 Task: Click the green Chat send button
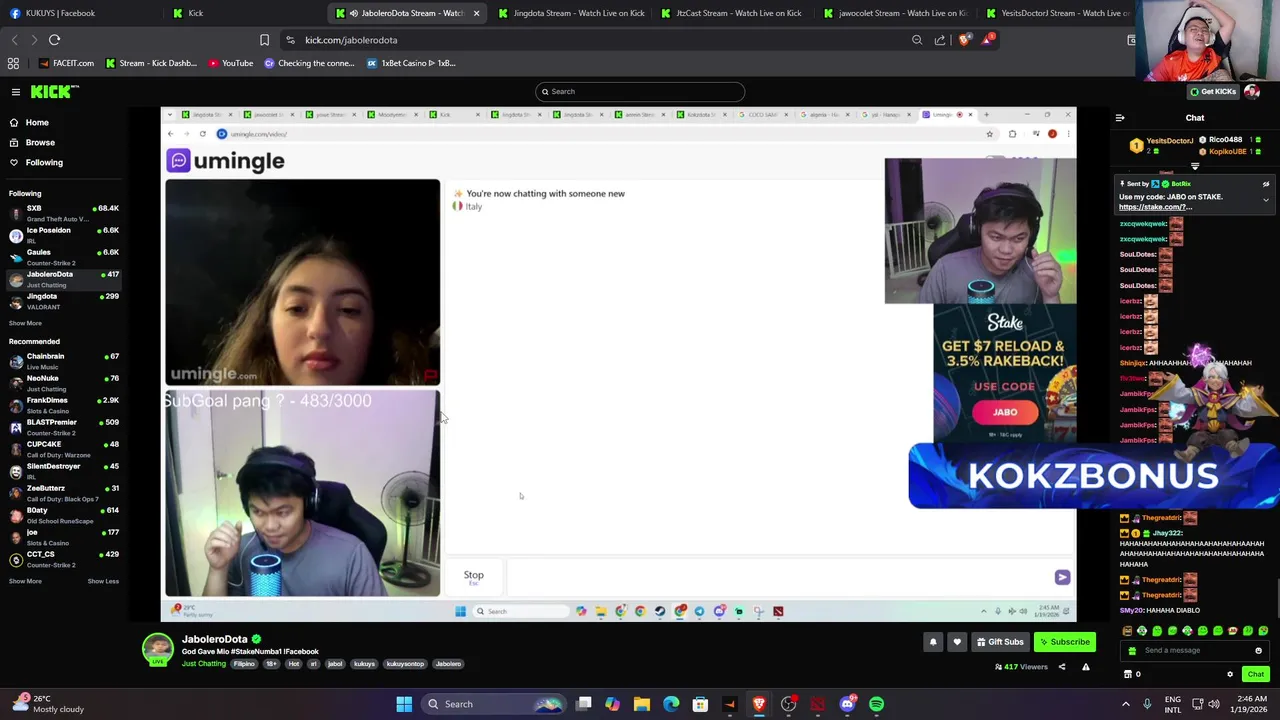click(1255, 674)
